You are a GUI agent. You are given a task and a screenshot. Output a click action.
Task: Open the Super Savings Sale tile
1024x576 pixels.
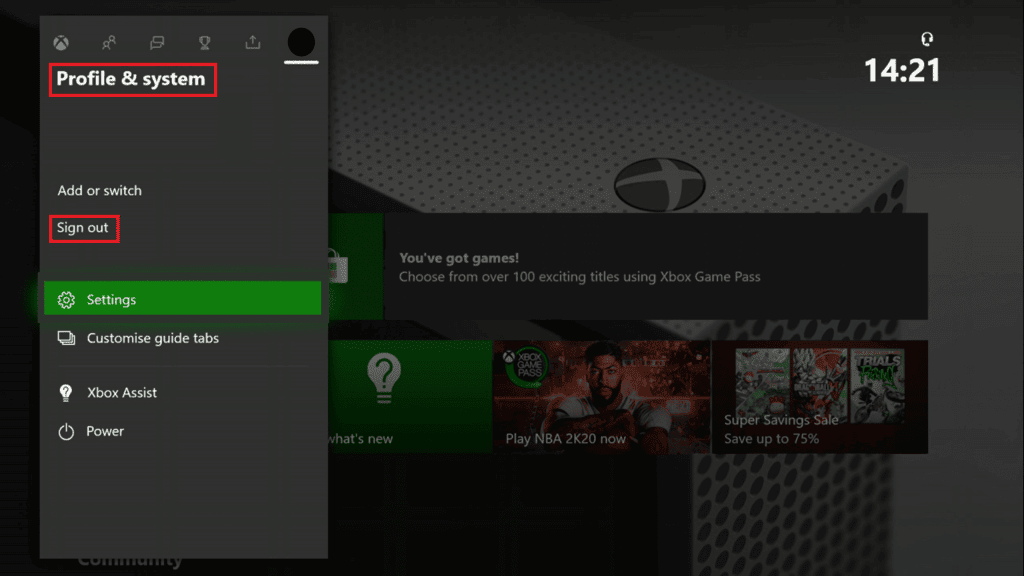click(819, 397)
